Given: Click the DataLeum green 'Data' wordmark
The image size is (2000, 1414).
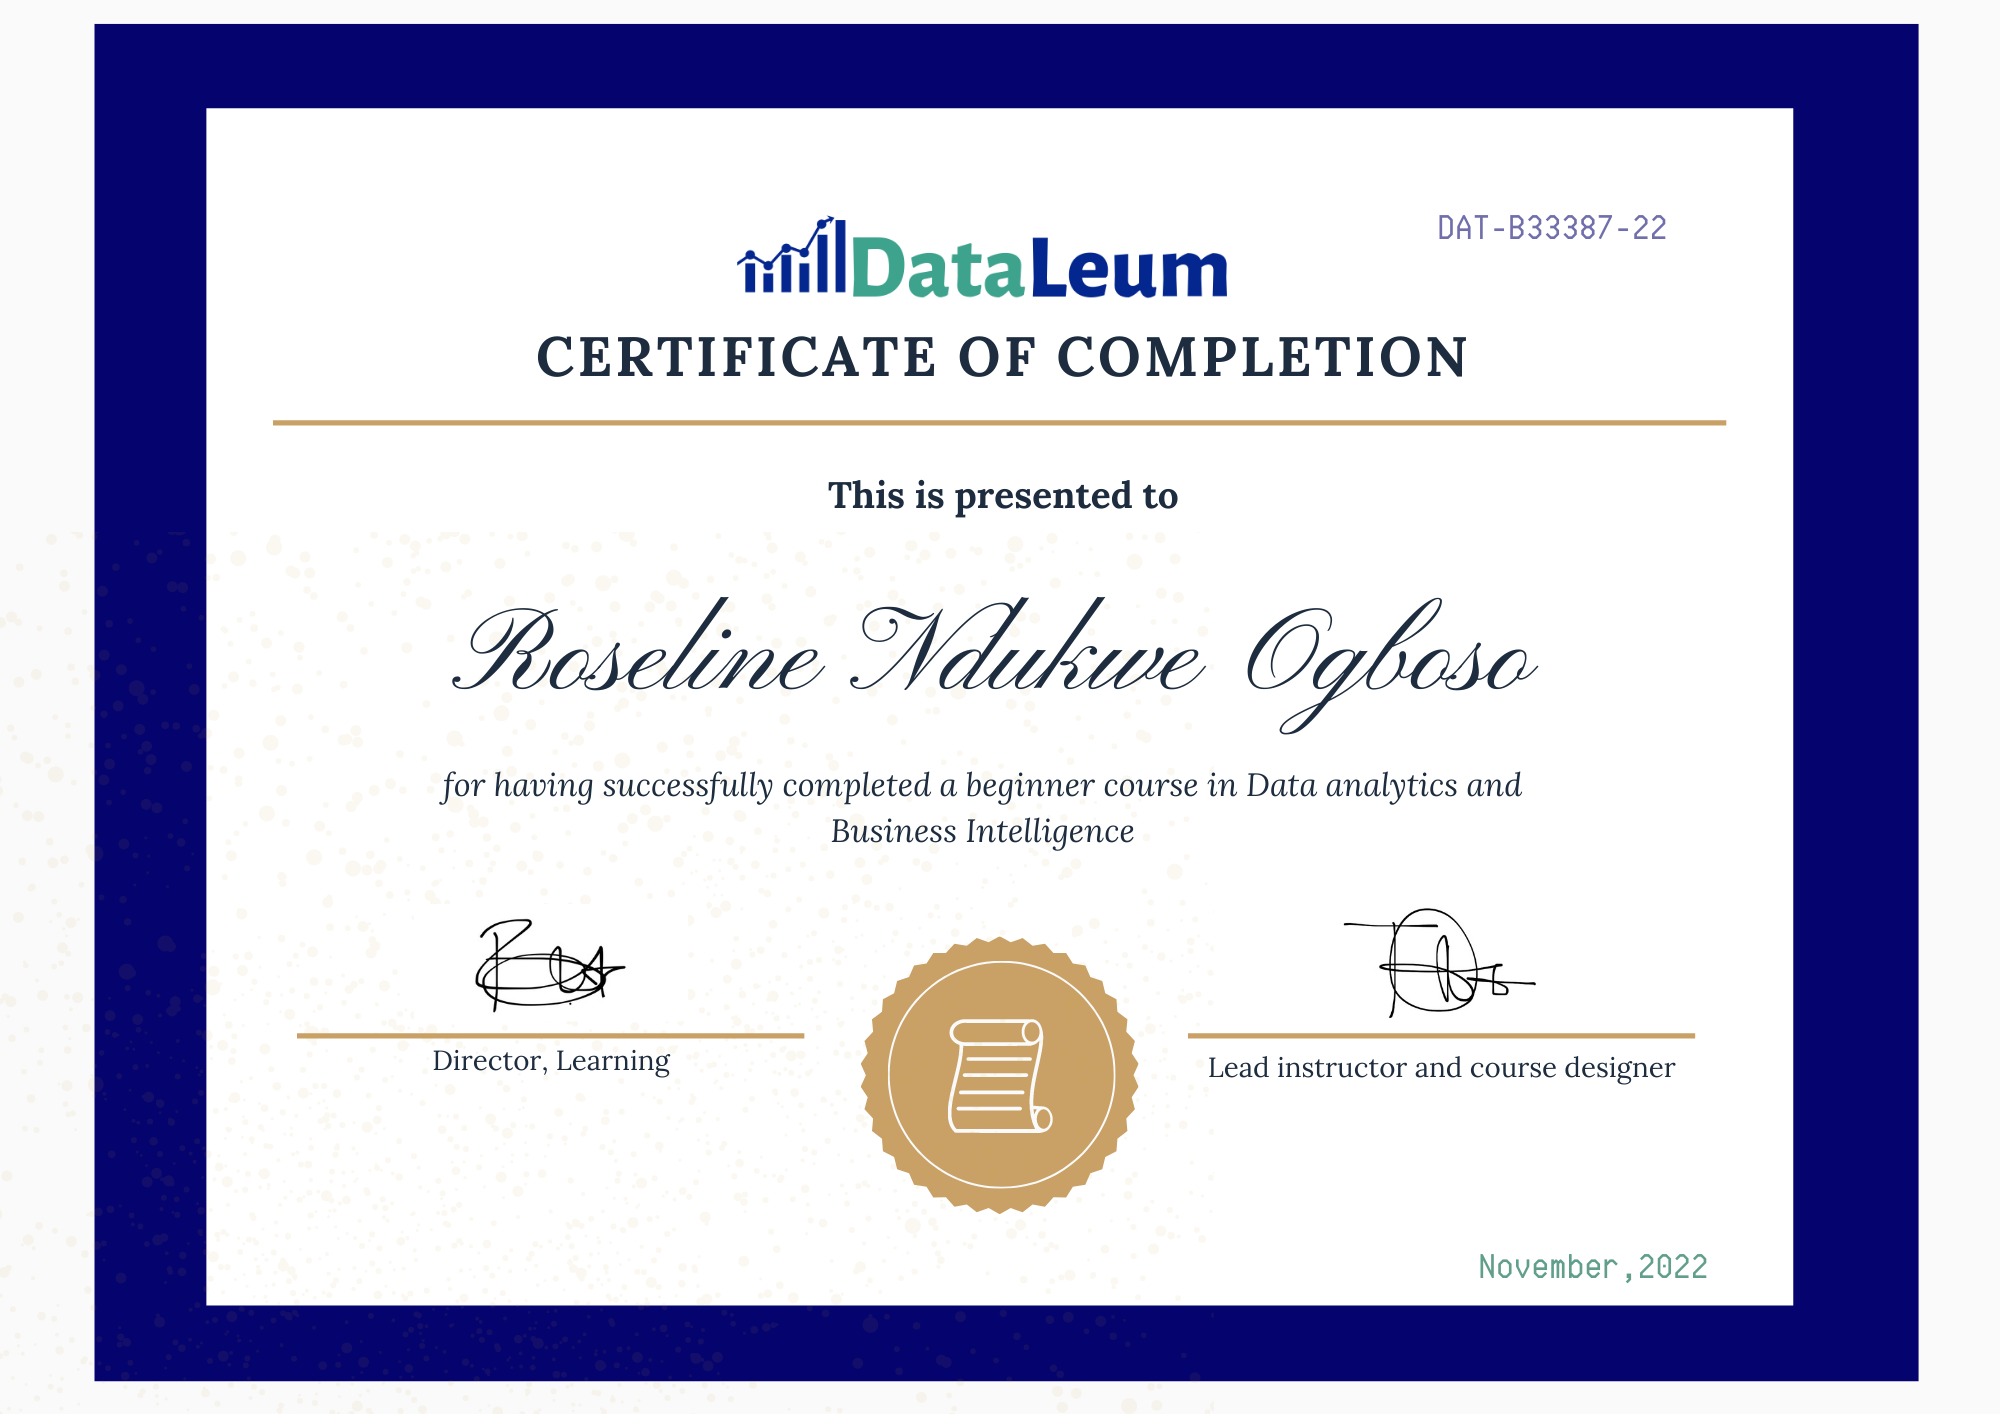Looking at the screenshot, I should tap(938, 270).
